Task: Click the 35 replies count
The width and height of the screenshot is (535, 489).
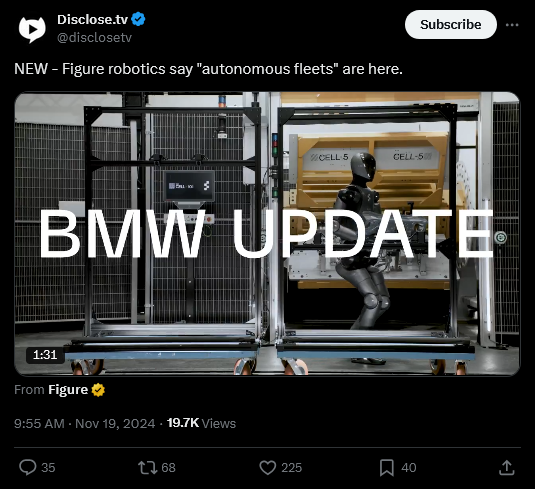Action: pos(48,468)
